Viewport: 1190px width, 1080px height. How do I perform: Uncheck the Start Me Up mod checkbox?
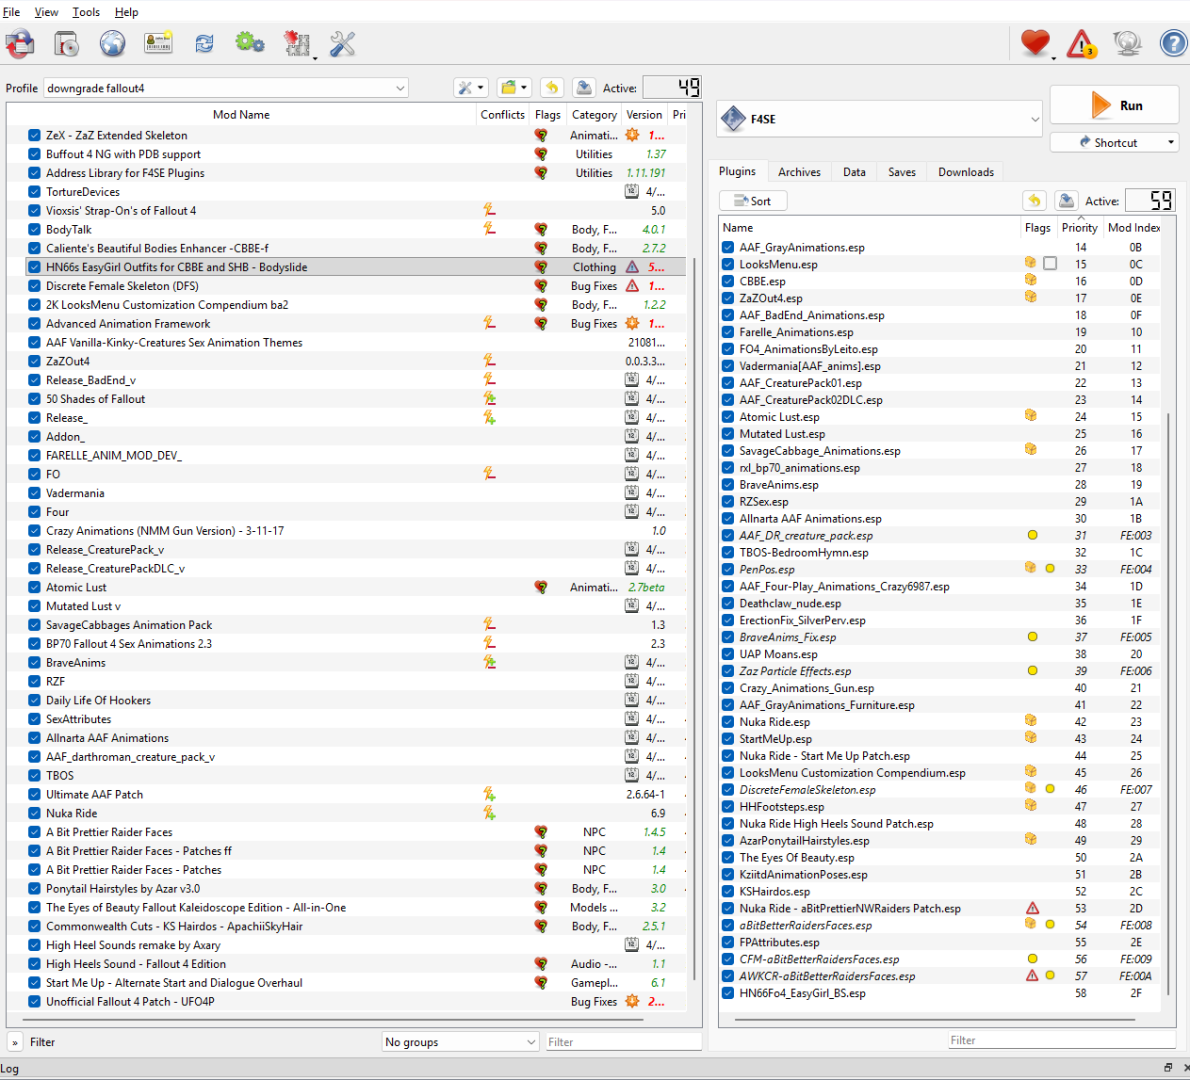coord(34,982)
